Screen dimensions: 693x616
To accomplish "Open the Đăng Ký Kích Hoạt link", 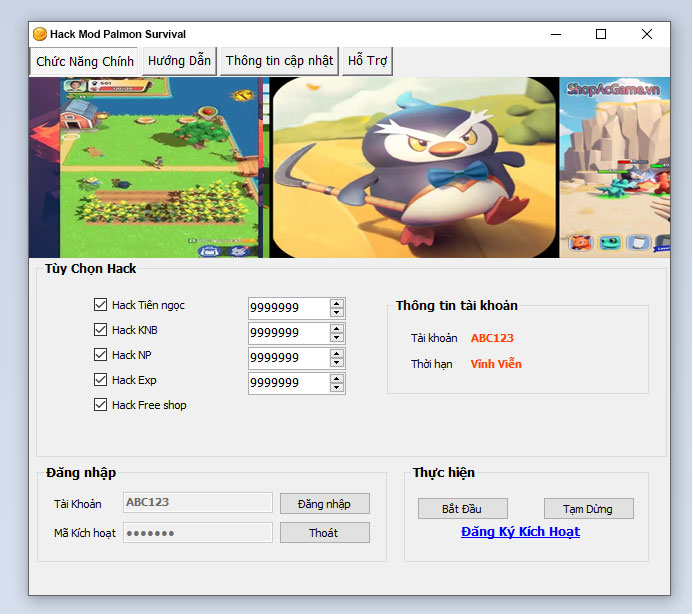I will coord(520,532).
